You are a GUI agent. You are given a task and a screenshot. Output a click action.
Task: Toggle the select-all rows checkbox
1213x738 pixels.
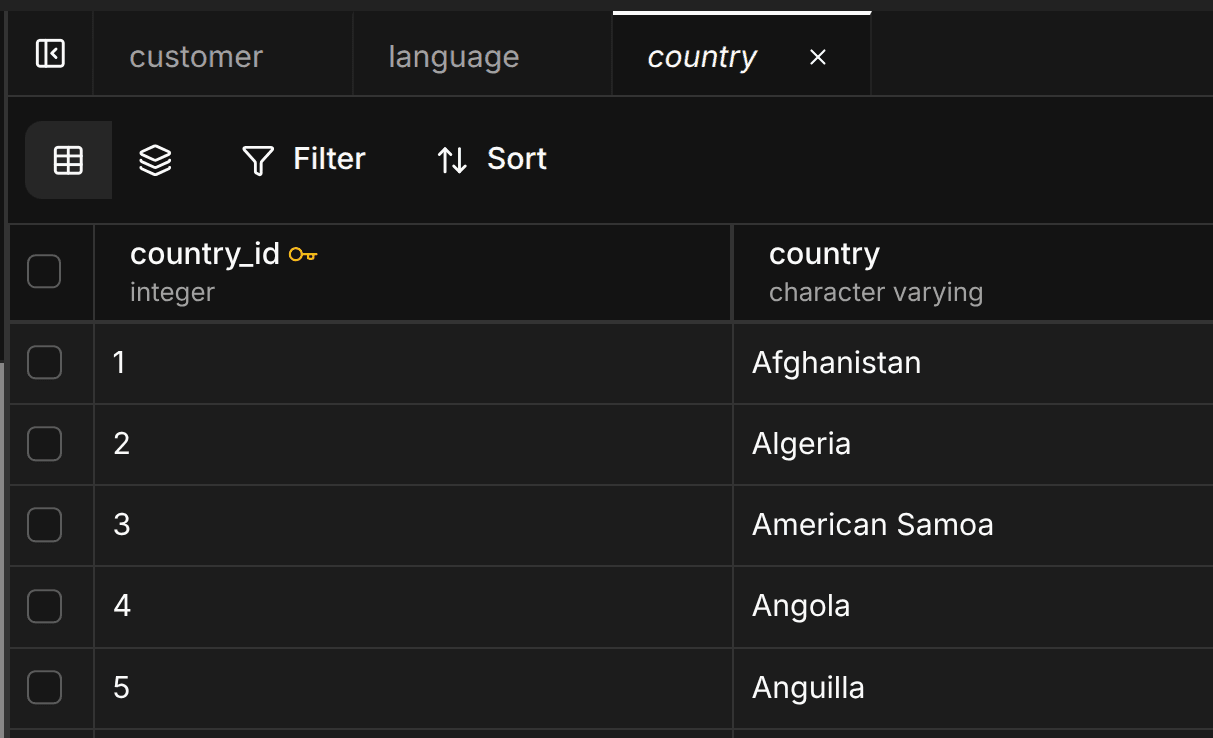(x=44, y=271)
